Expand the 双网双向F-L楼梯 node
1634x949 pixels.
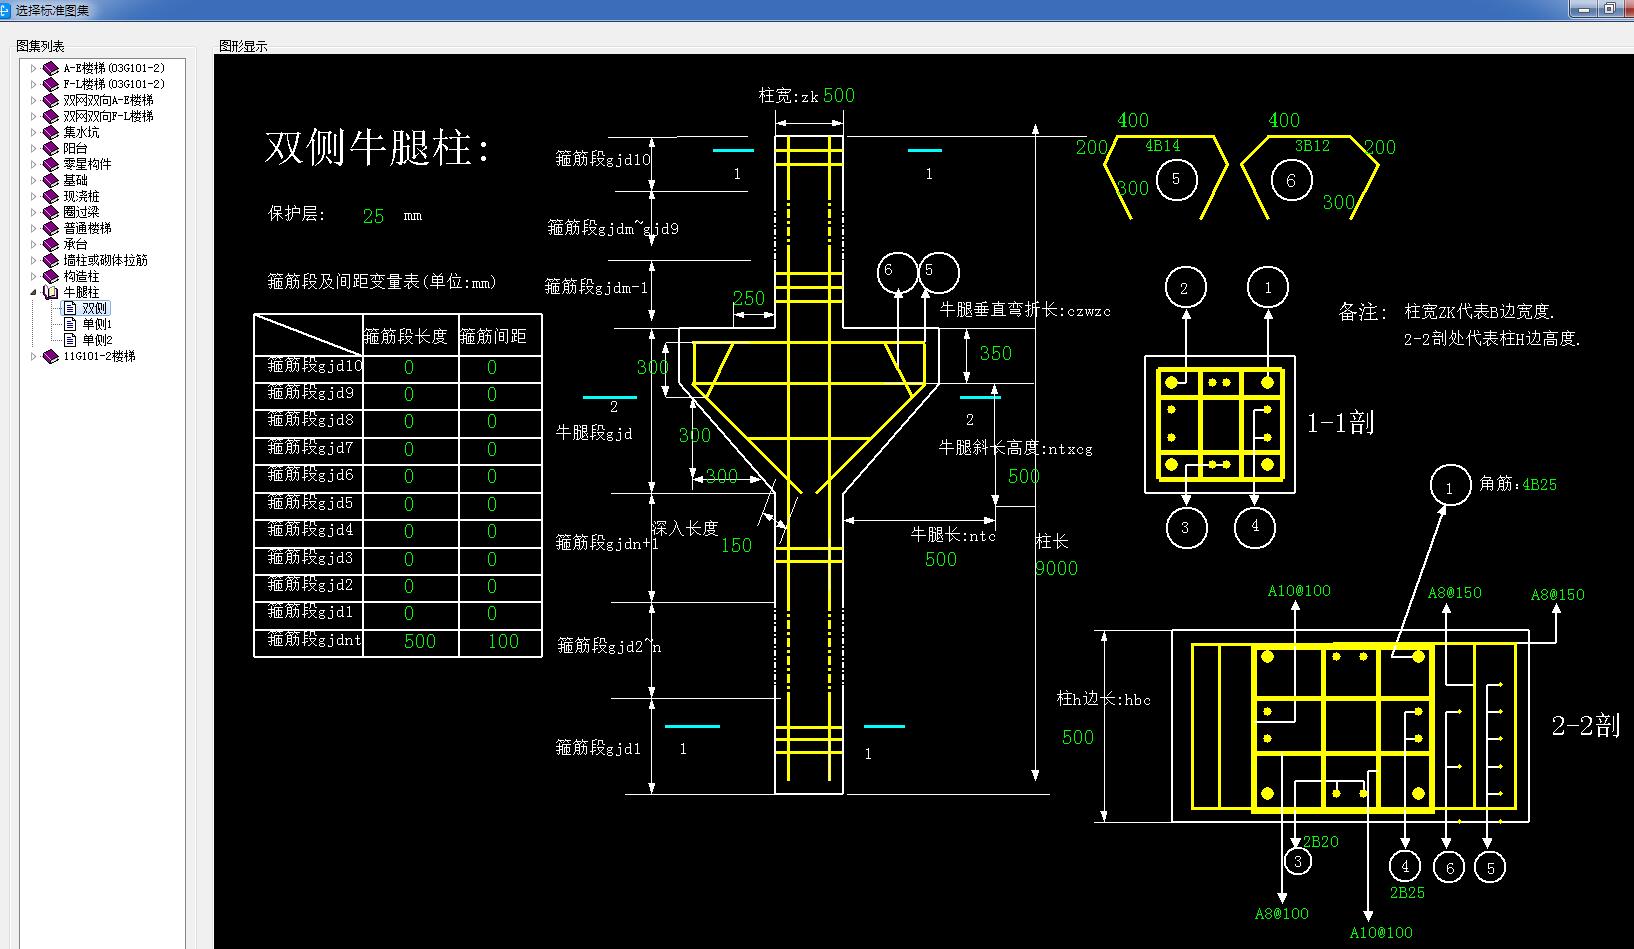click(x=33, y=116)
